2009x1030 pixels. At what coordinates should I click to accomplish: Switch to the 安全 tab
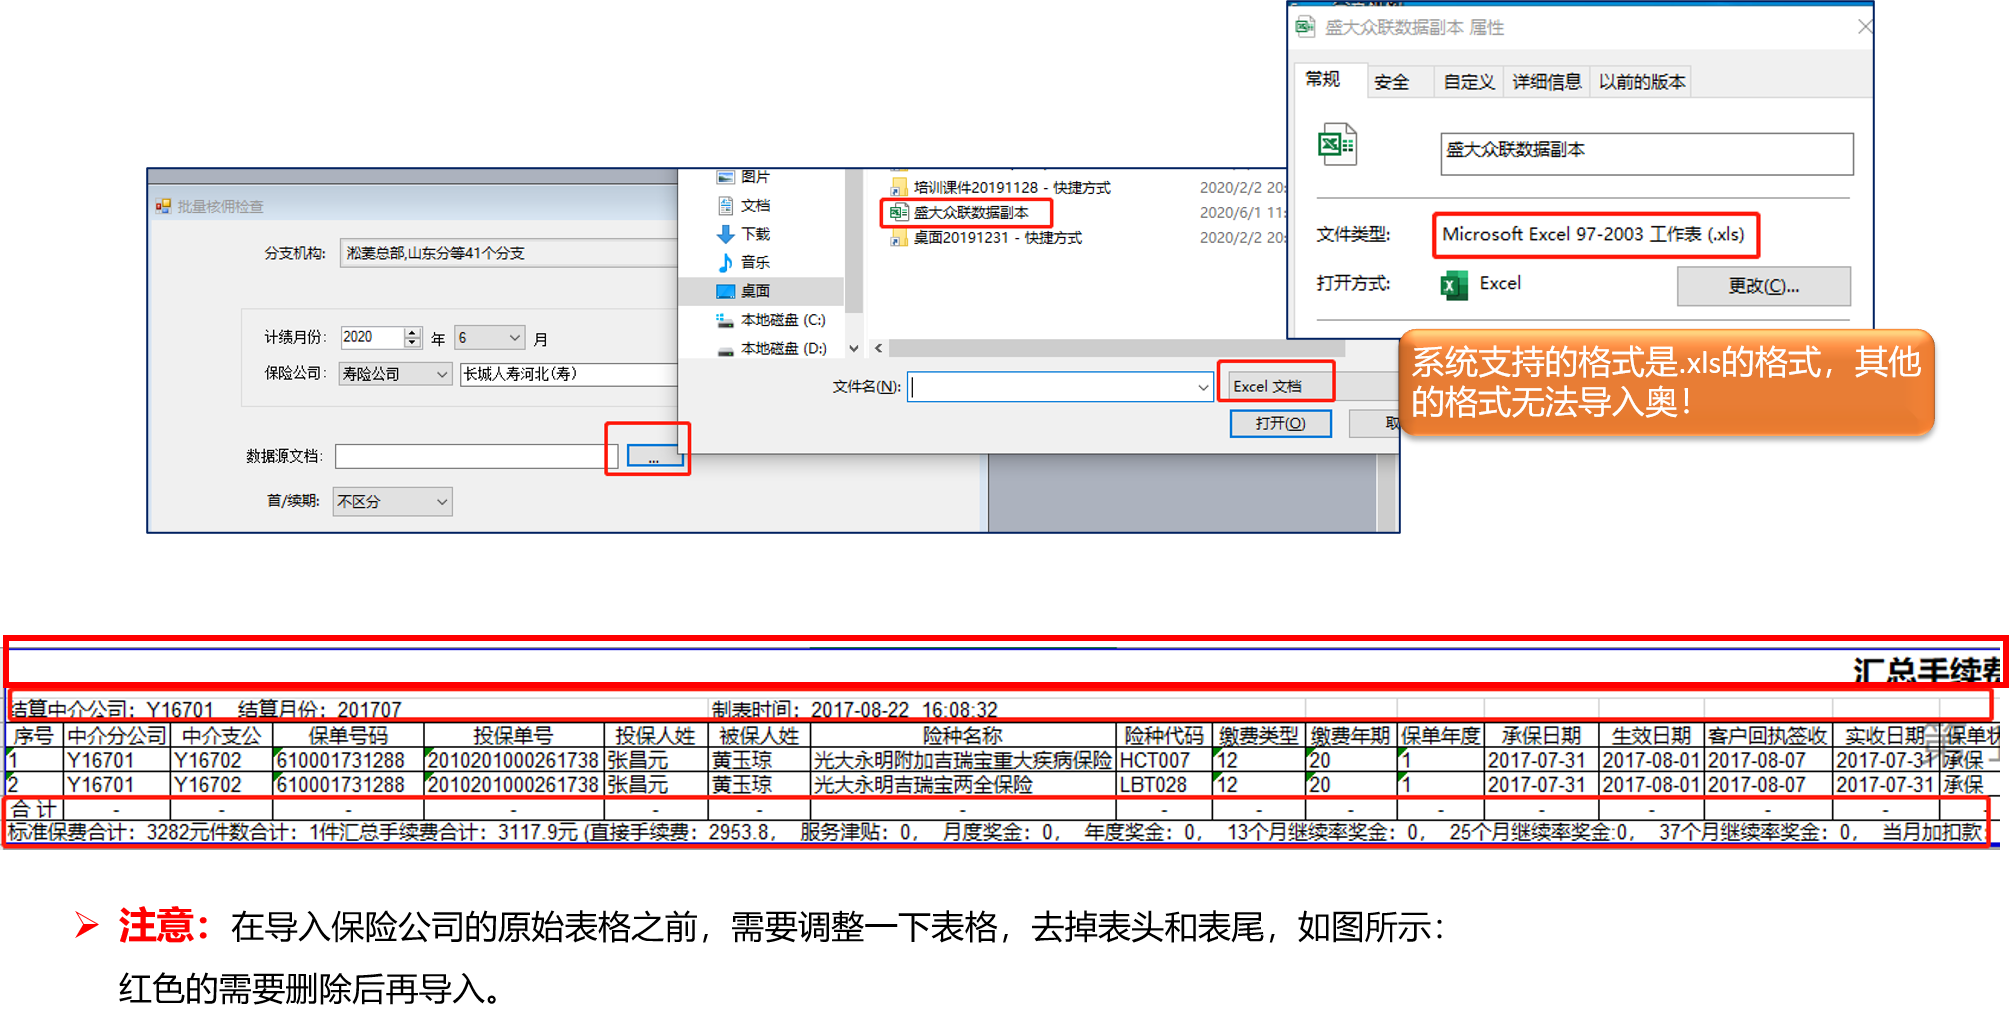point(1391,82)
